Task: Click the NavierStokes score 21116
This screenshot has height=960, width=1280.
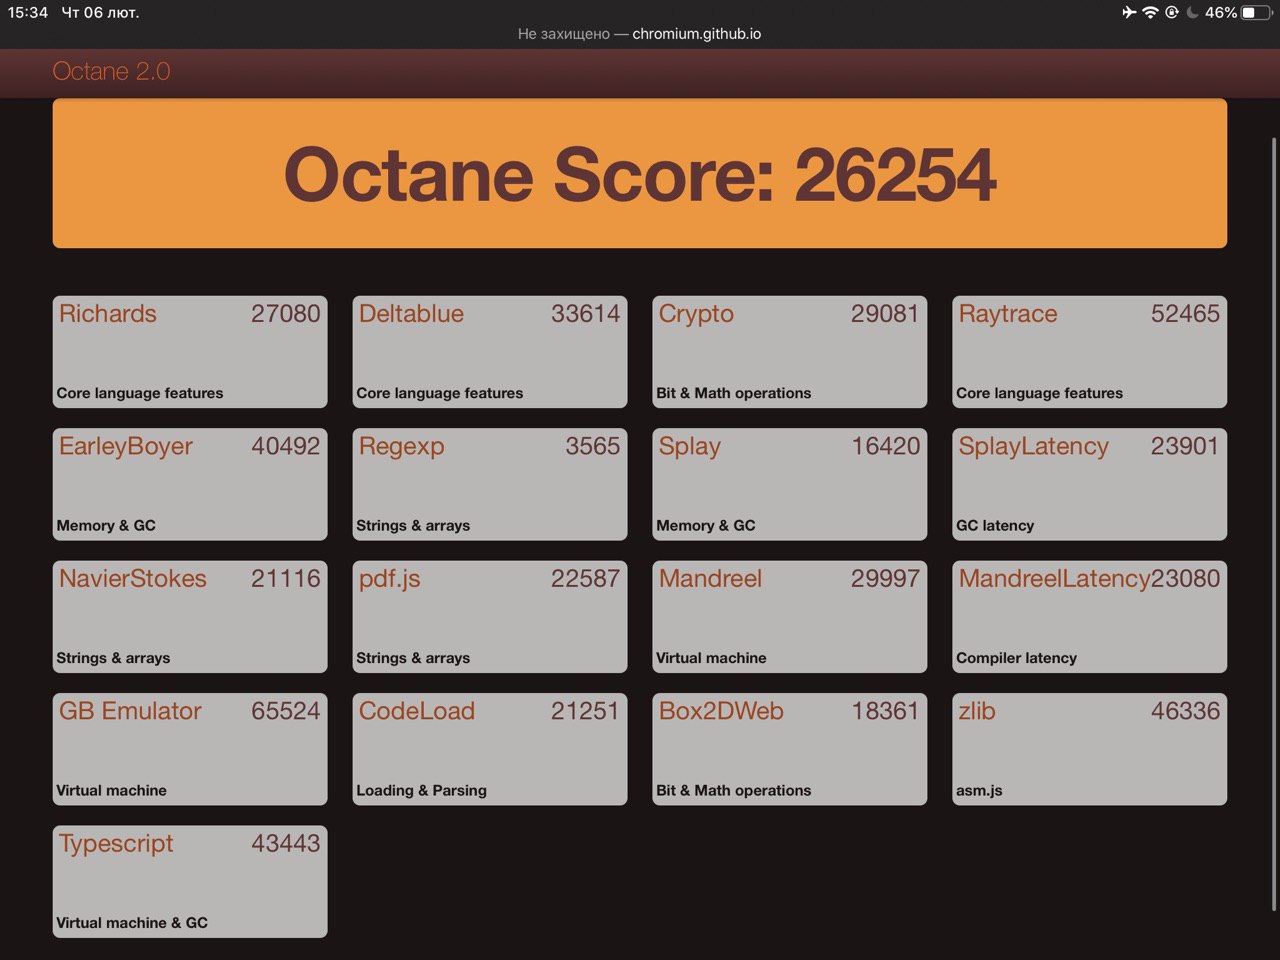Action: [285, 579]
